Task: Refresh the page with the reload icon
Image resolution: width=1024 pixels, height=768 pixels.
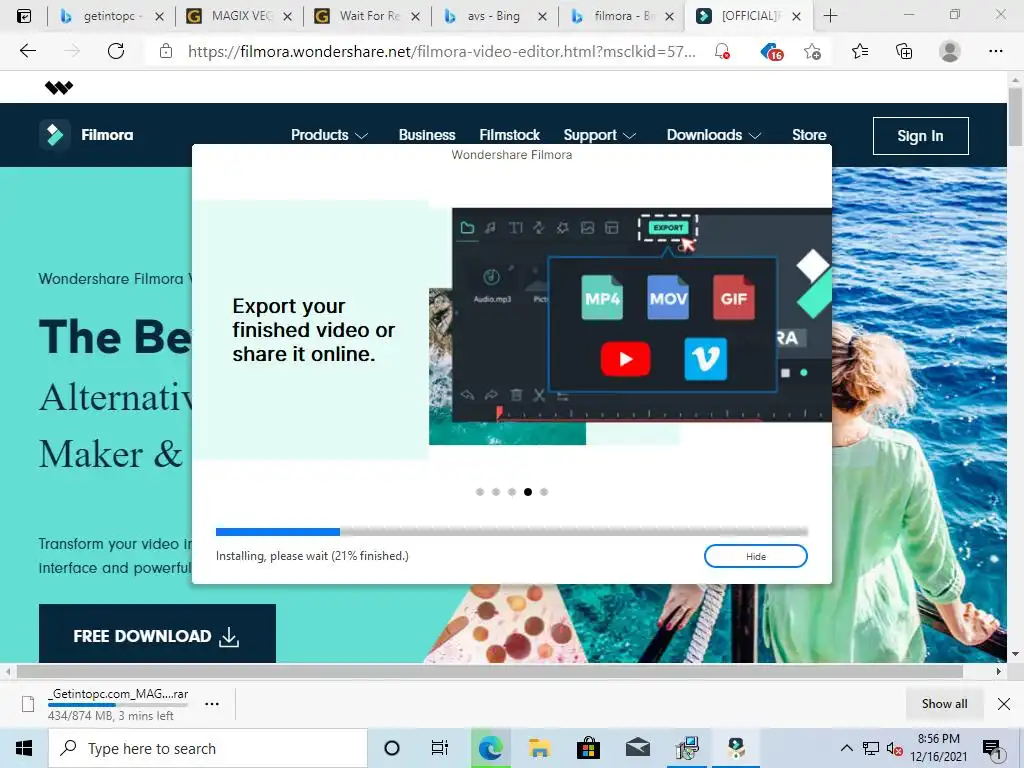Action: (116, 51)
